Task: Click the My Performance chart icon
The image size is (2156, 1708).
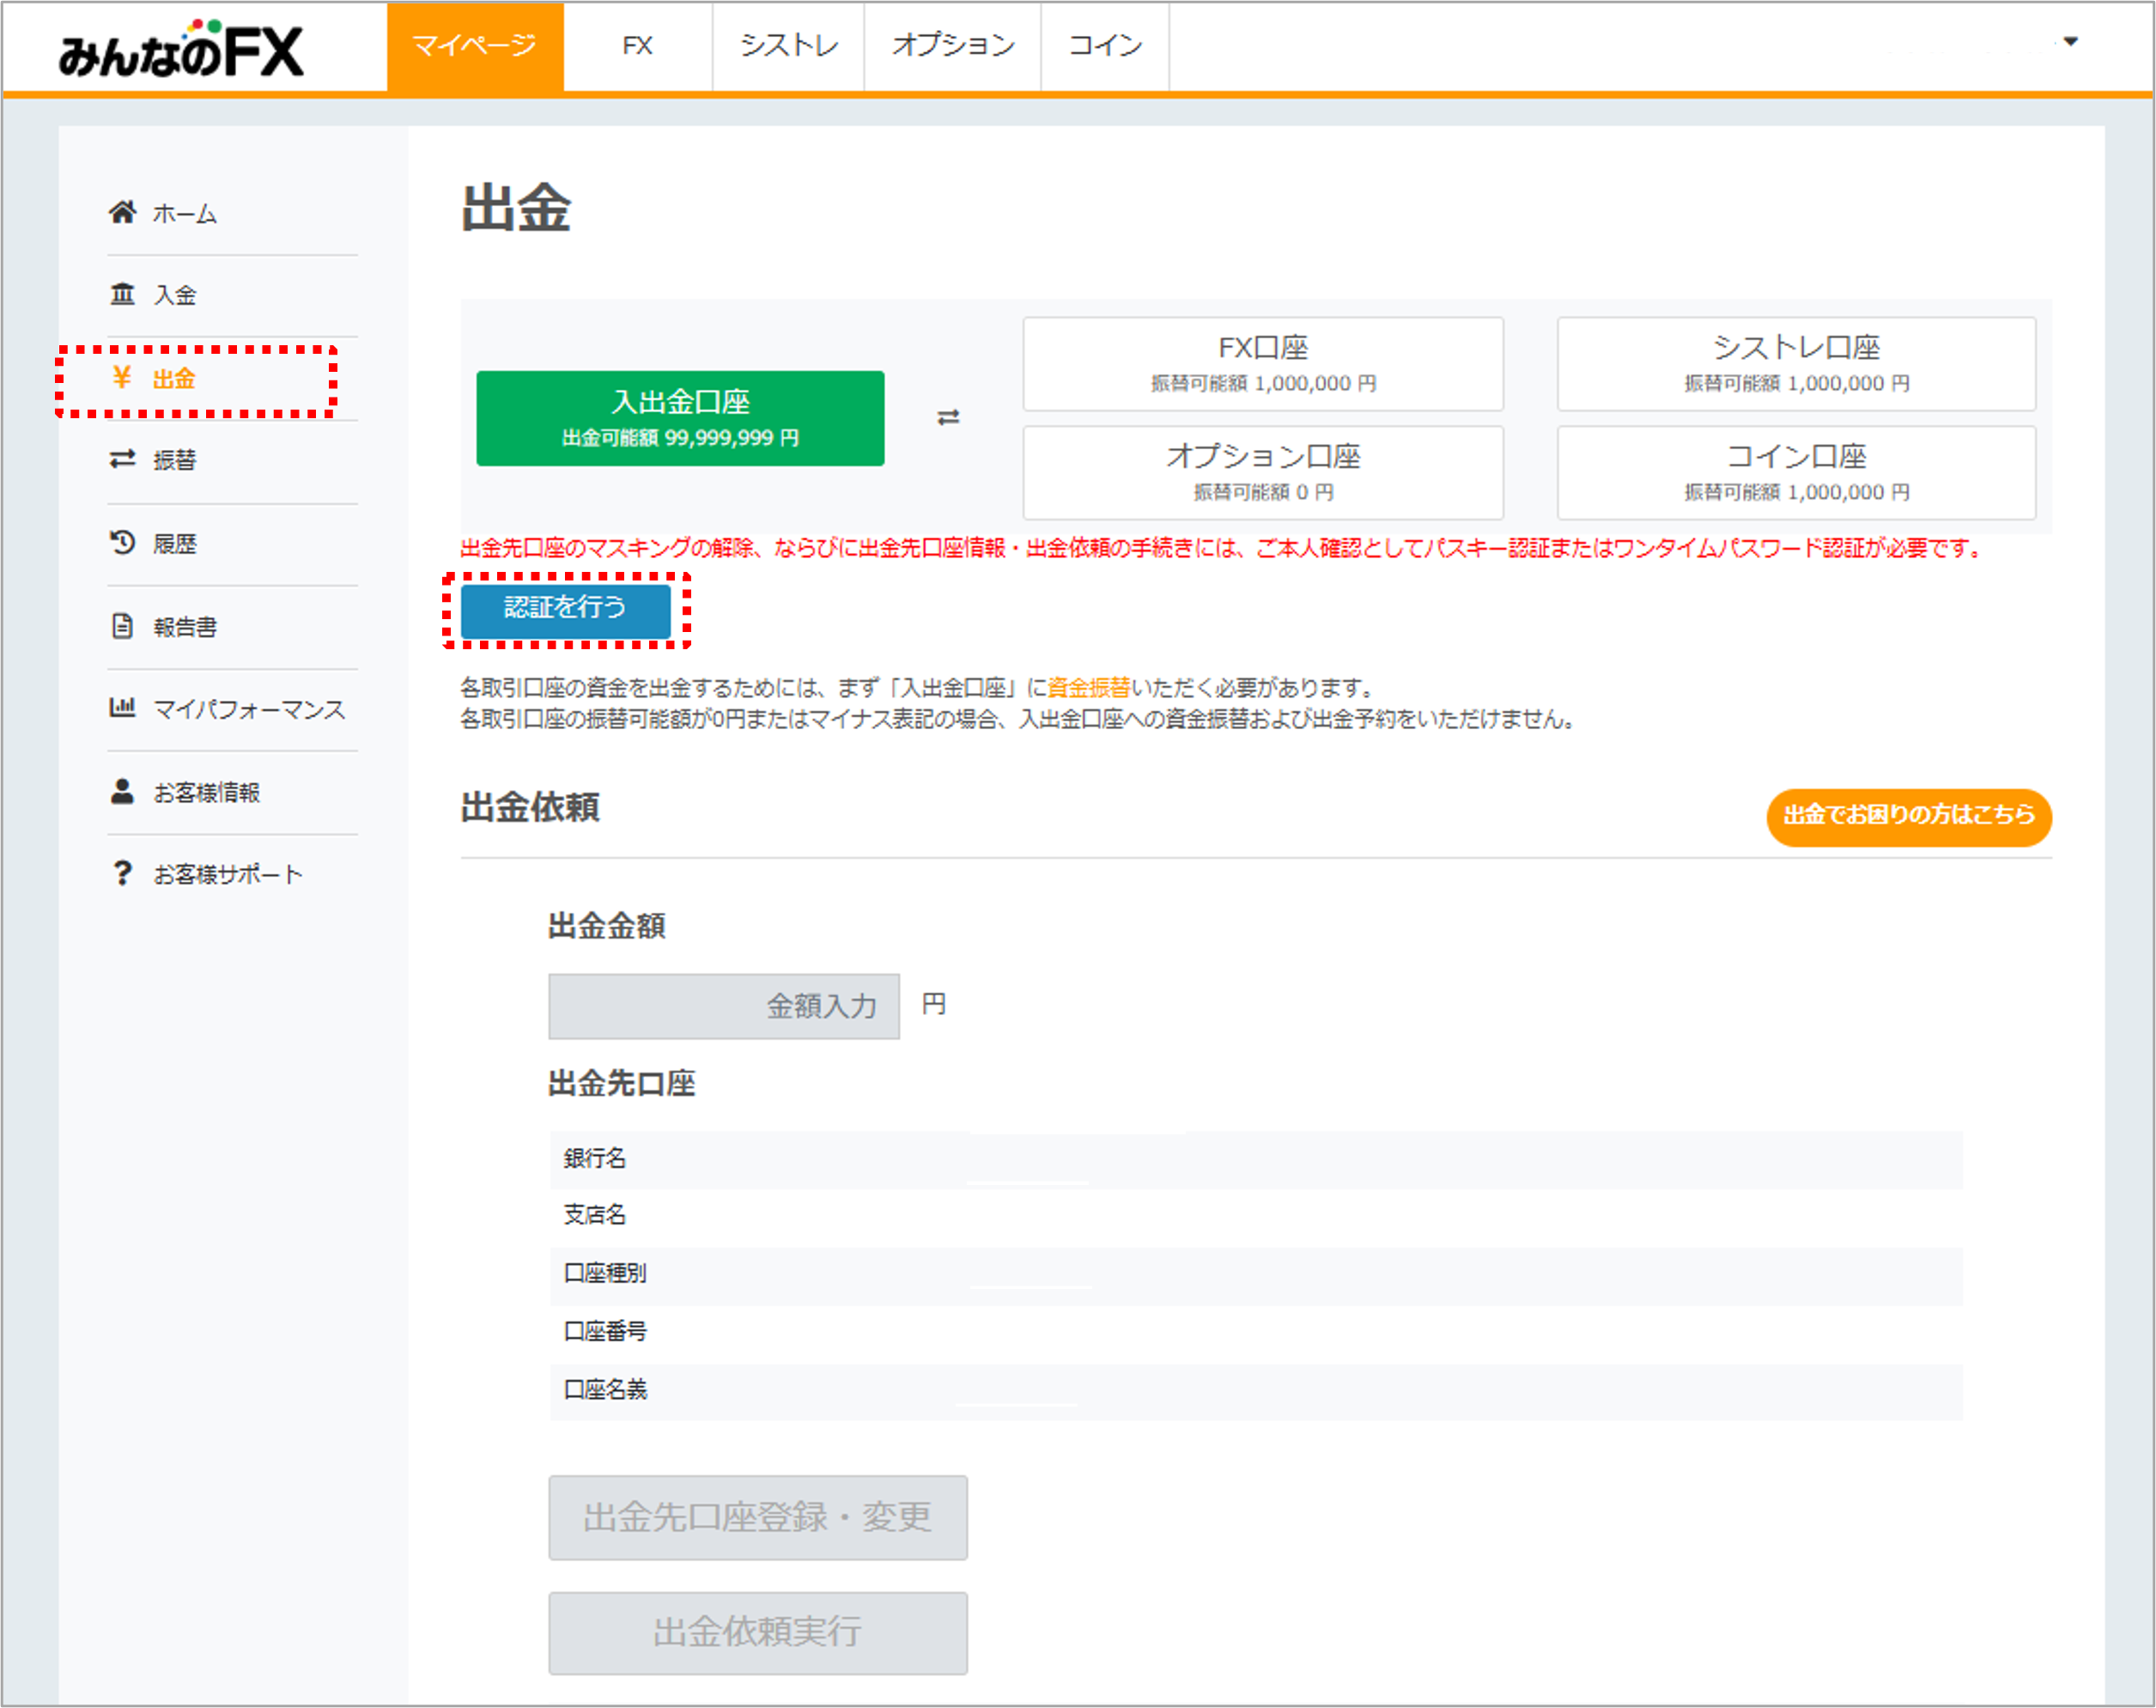Action: [x=122, y=708]
